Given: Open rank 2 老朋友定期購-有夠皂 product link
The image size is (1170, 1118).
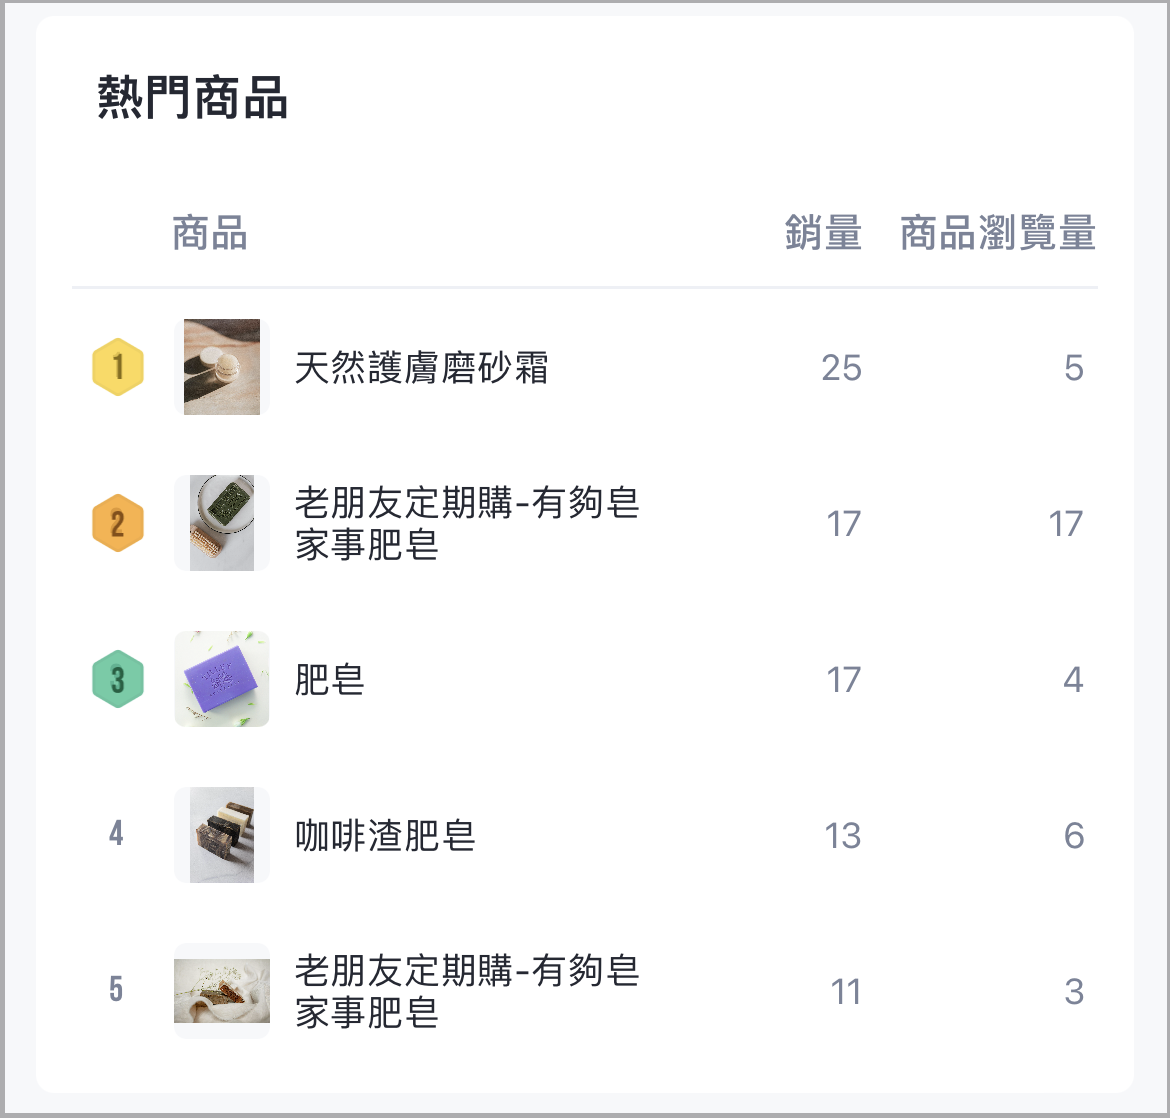Looking at the screenshot, I should tap(467, 523).
